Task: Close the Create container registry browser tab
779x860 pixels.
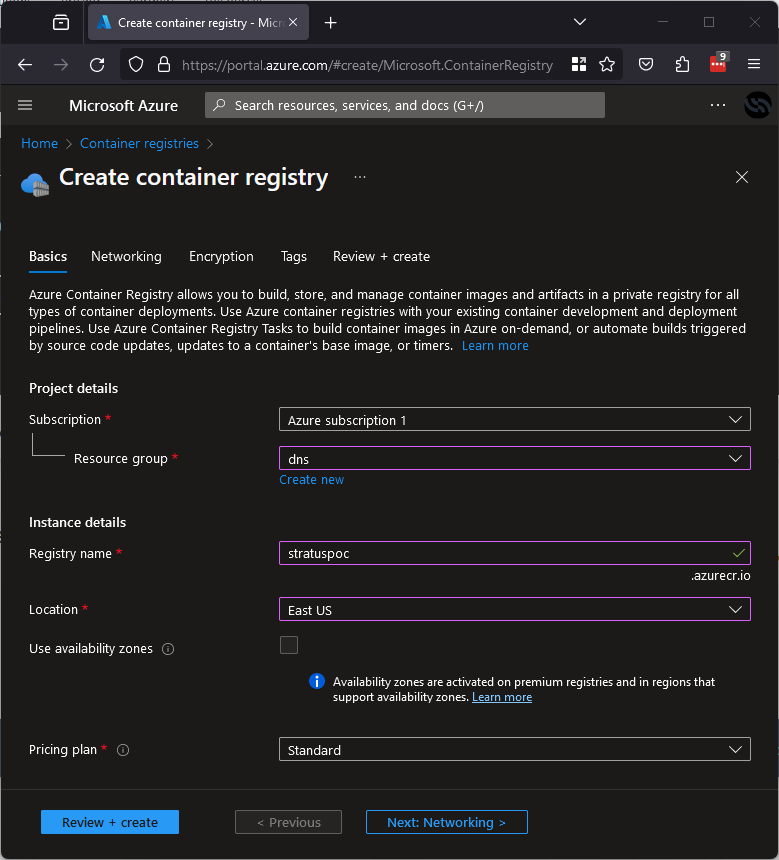Action: [293, 22]
